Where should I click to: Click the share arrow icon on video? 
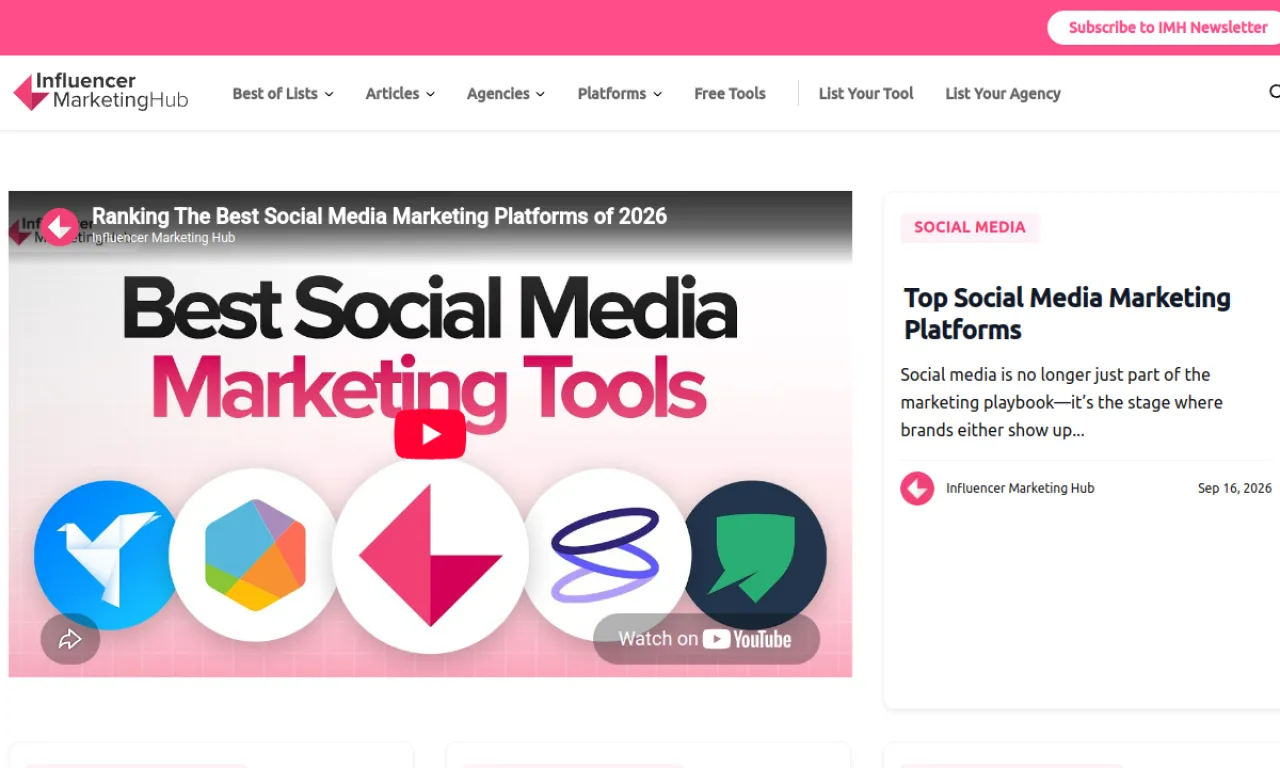pos(70,639)
